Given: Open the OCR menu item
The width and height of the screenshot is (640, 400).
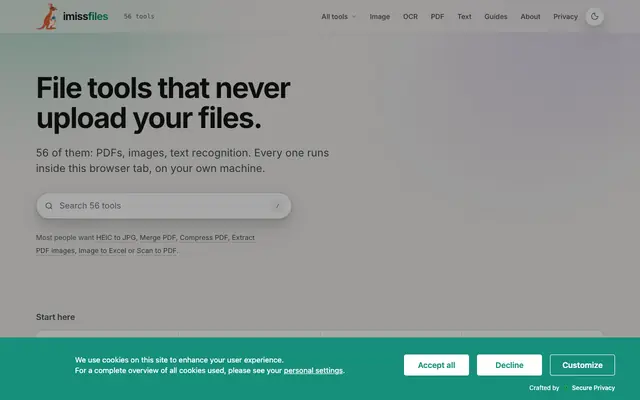Looking at the screenshot, I should [x=410, y=17].
